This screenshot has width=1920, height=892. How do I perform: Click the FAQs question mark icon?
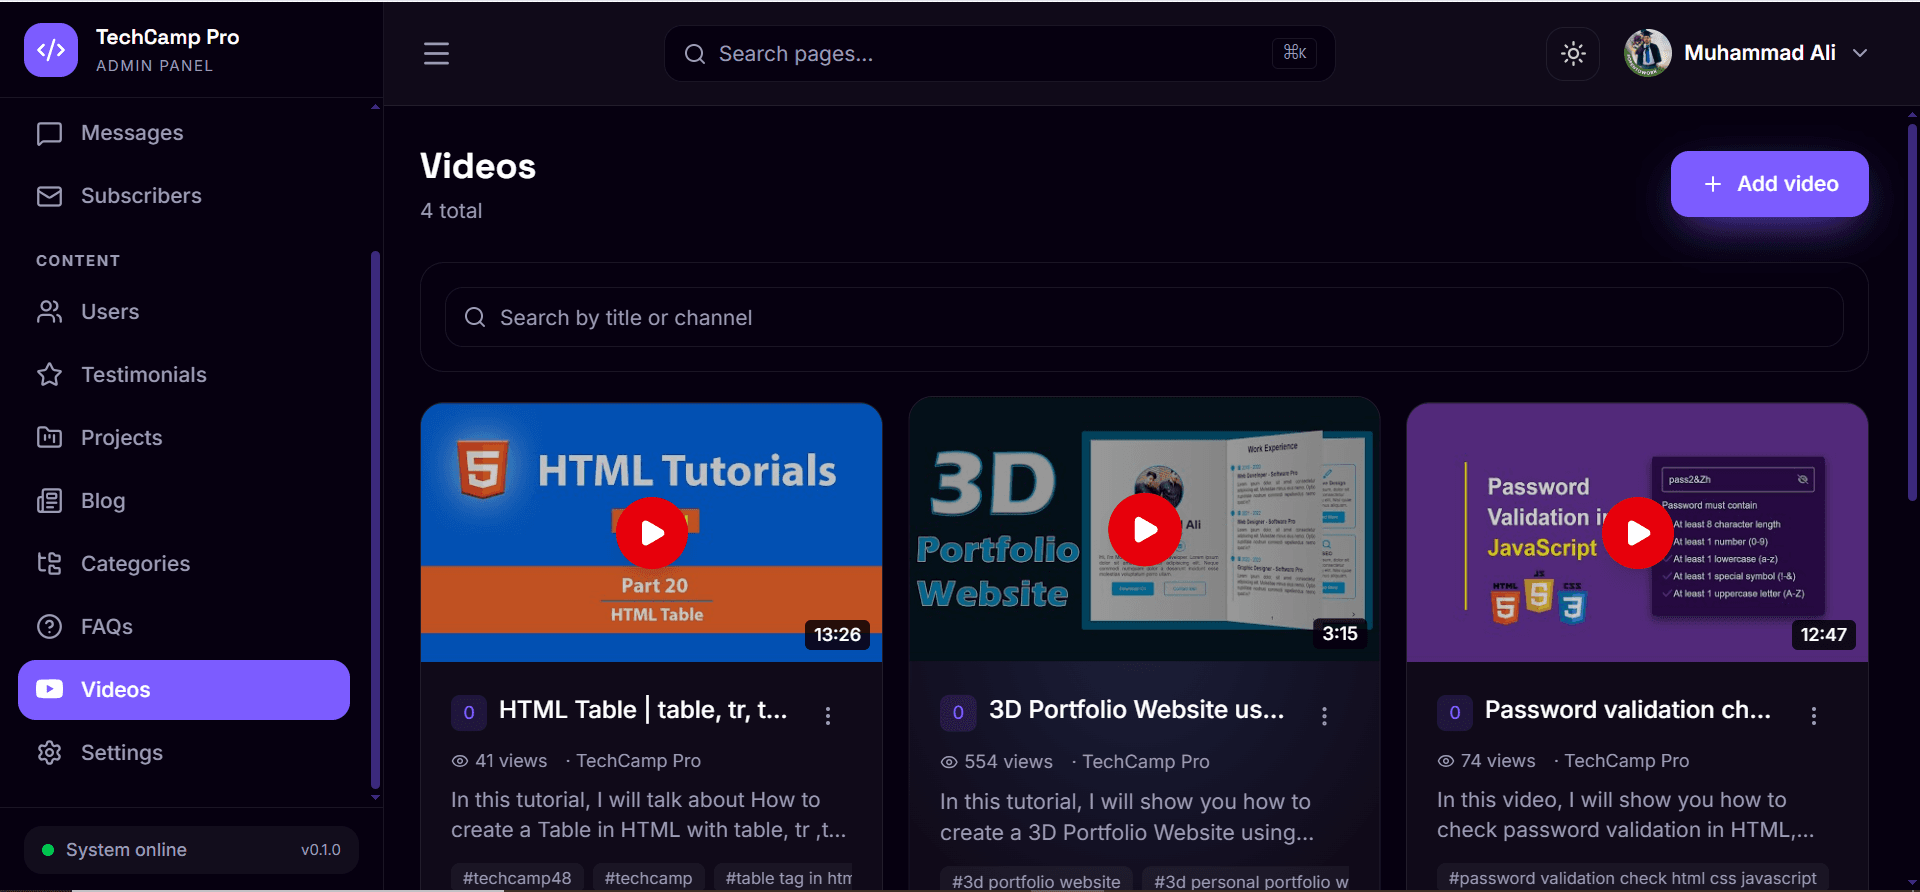[49, 627]
